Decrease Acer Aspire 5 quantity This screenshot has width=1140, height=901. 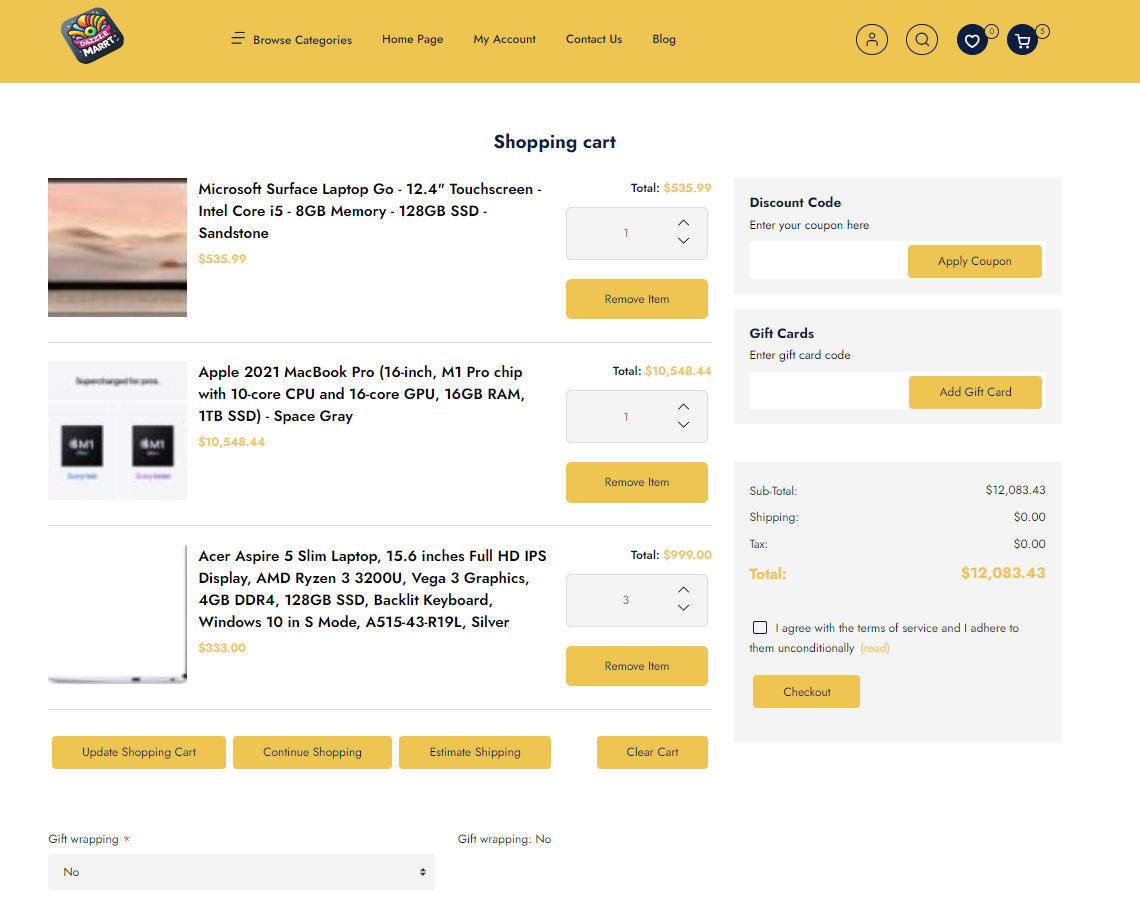(x=683, y=608)
